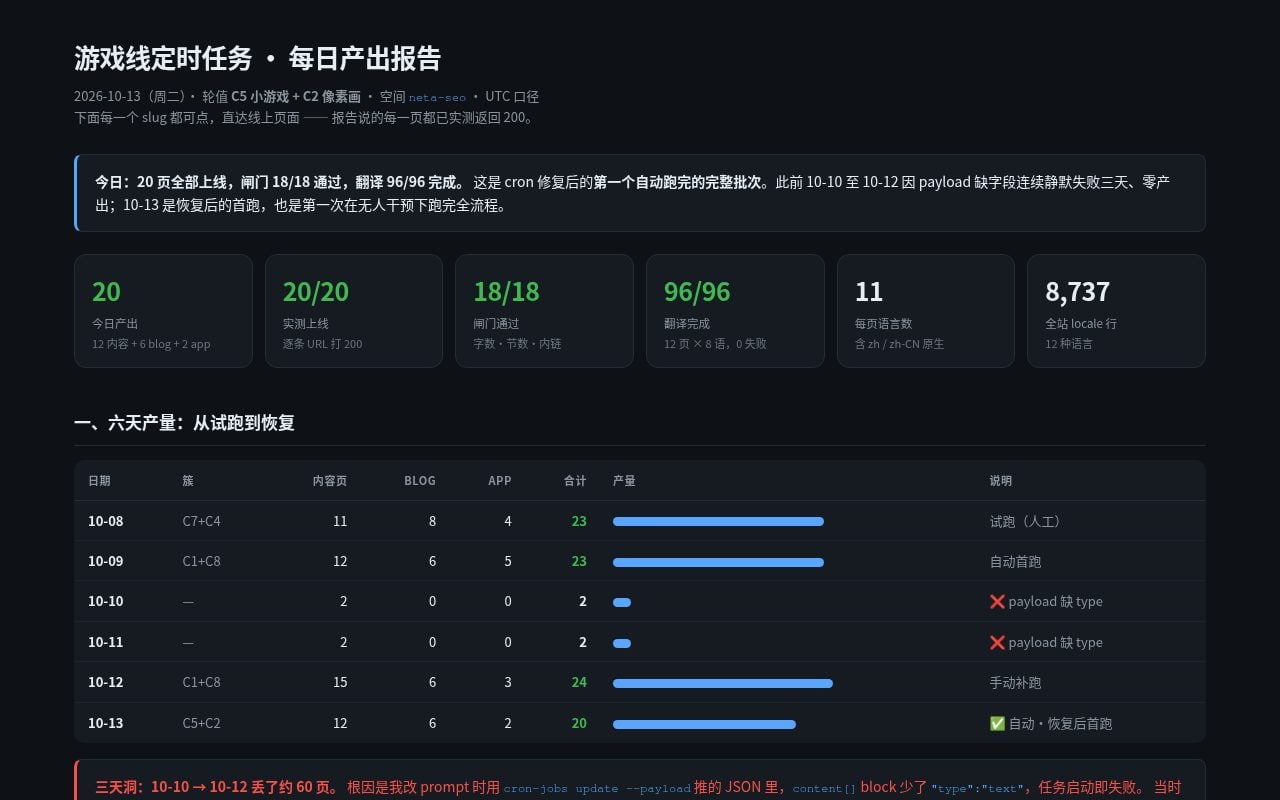Click the 一、六天产量：从试跑到恢复 section heading
This screenshot has height=800, width=1280.
click(x=184, y=423)
